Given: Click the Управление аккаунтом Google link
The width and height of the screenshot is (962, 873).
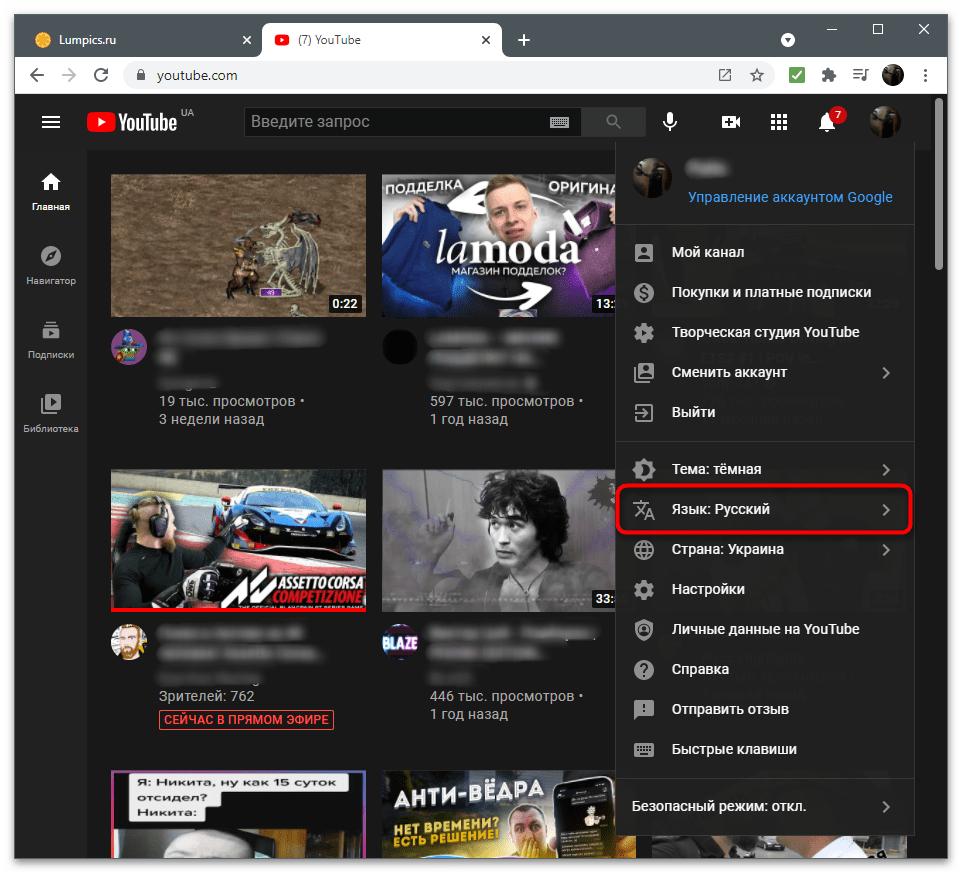Looking at the screenshot, I should (x=790, y=197).
